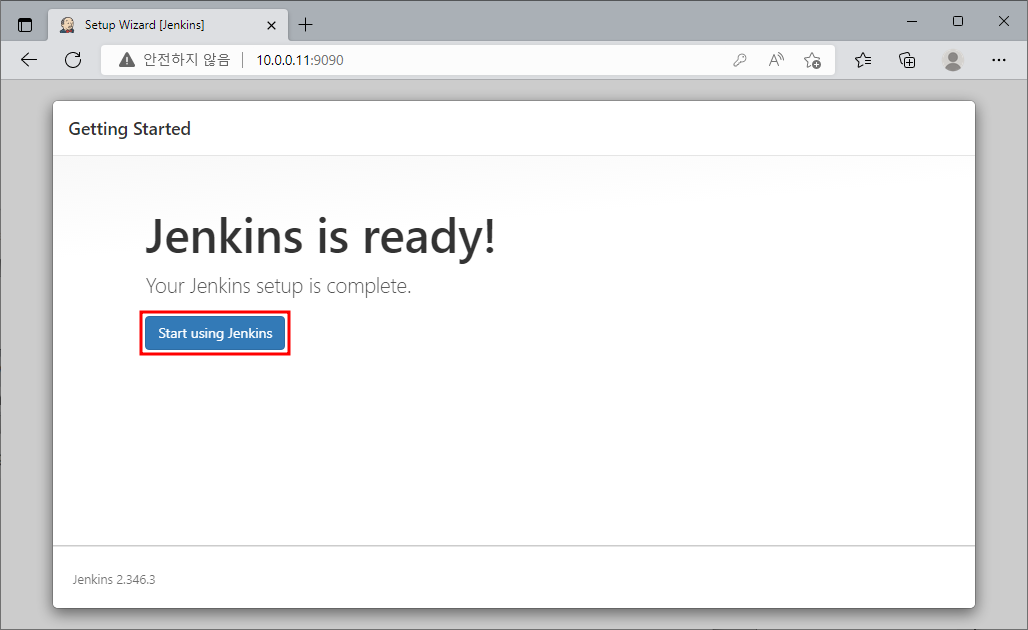Click the not secure warning triangle icon
Screen dimensions: 1028x630
(127, 60)
